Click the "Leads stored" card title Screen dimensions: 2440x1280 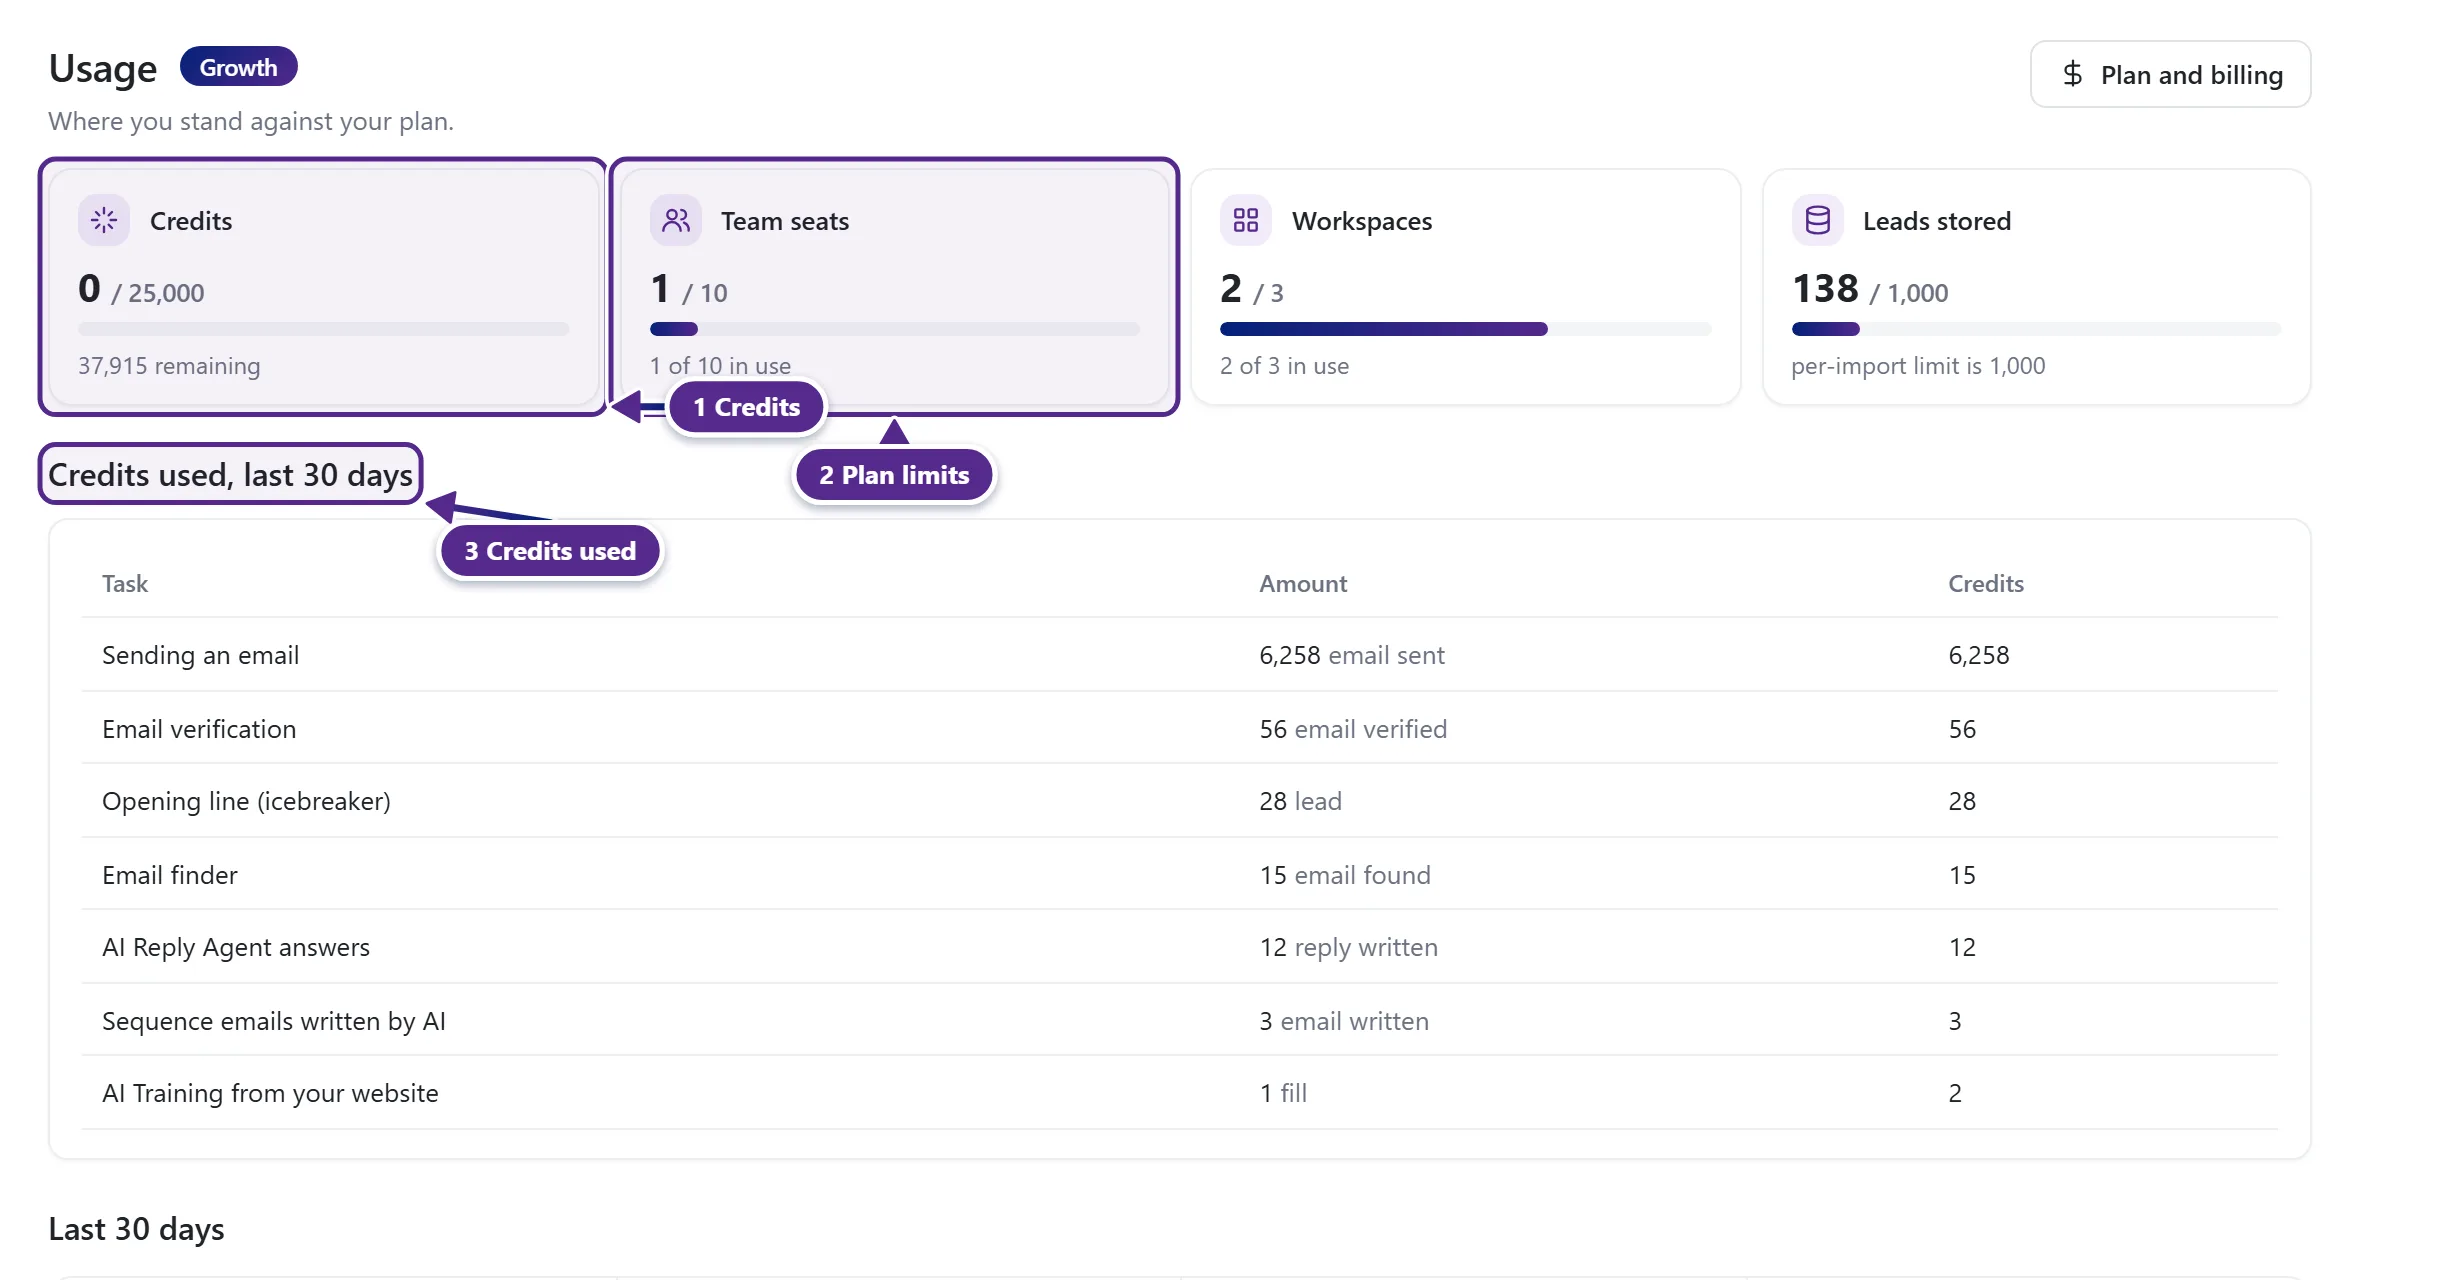1937,221
